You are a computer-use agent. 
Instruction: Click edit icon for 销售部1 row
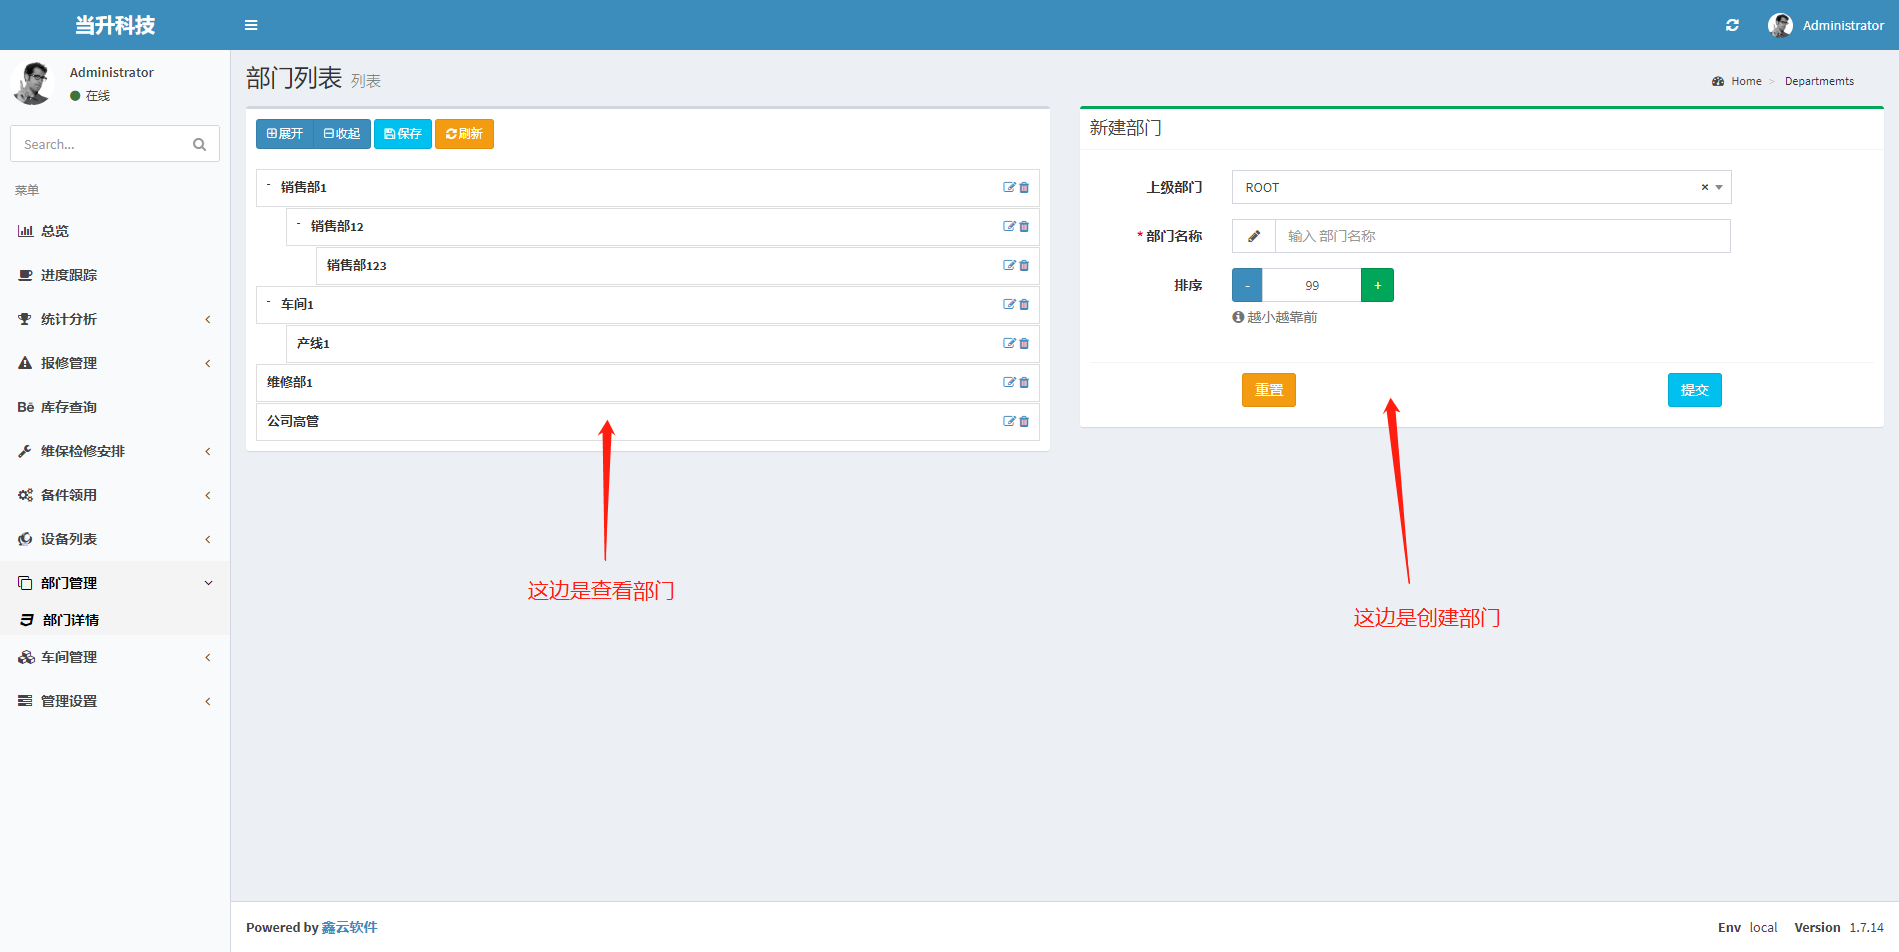pyautogui.click(x=1009, y=187)
